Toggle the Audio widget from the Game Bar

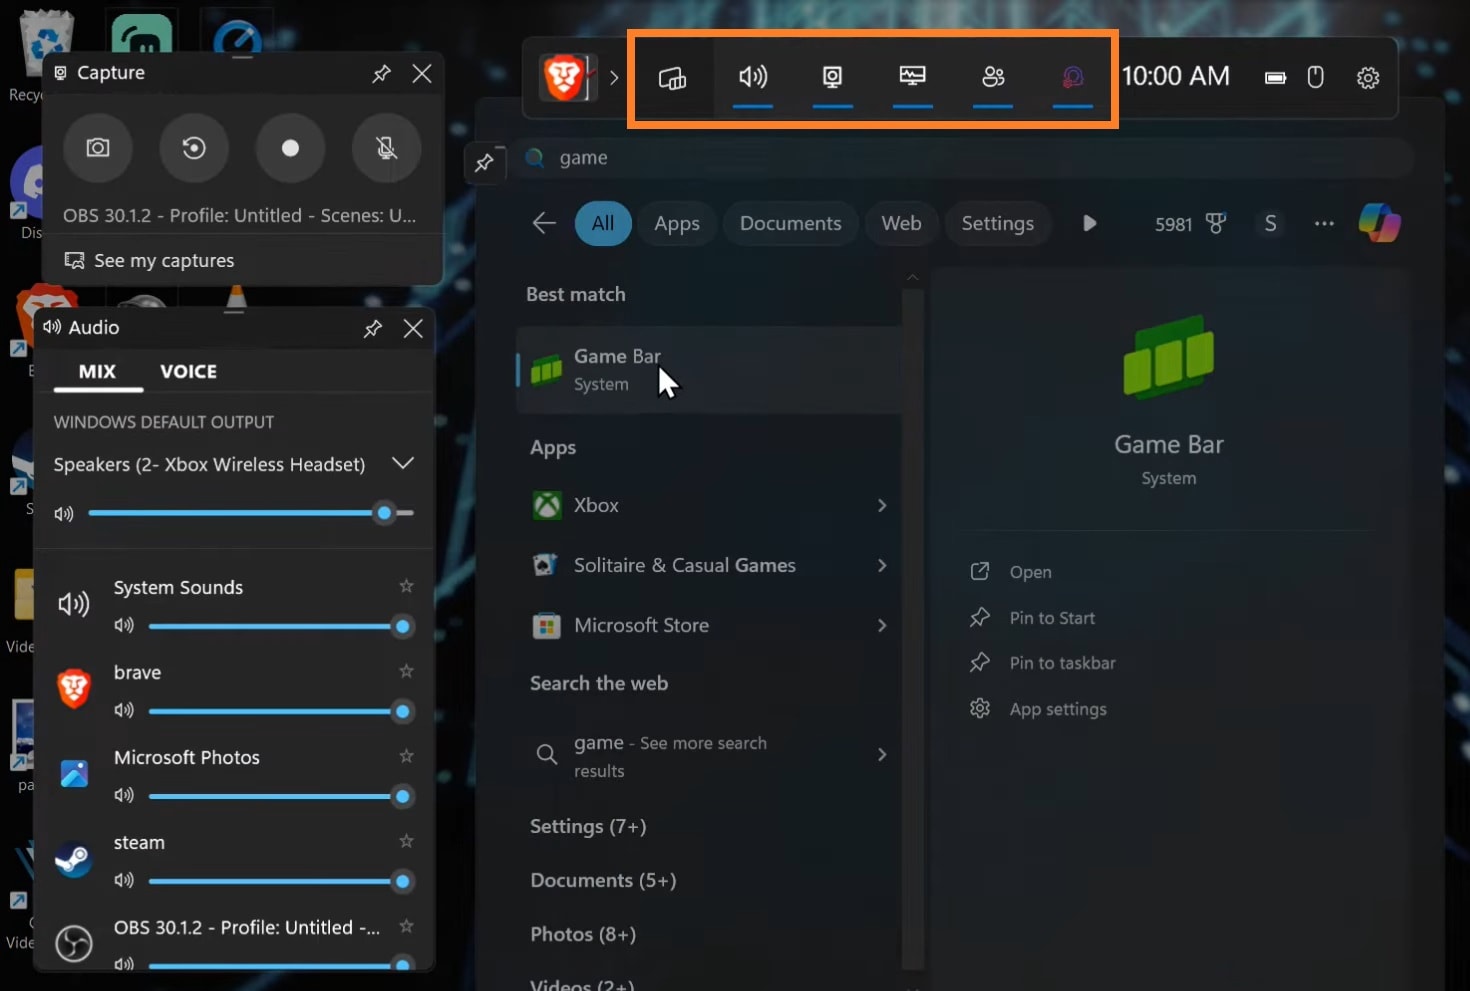[753, 77]
